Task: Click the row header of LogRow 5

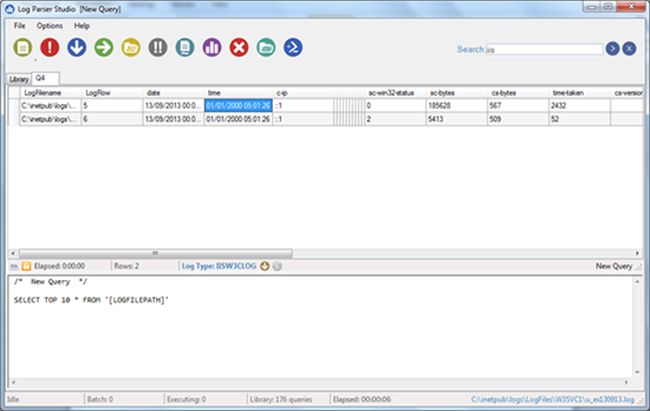Action: coord(14,106)
